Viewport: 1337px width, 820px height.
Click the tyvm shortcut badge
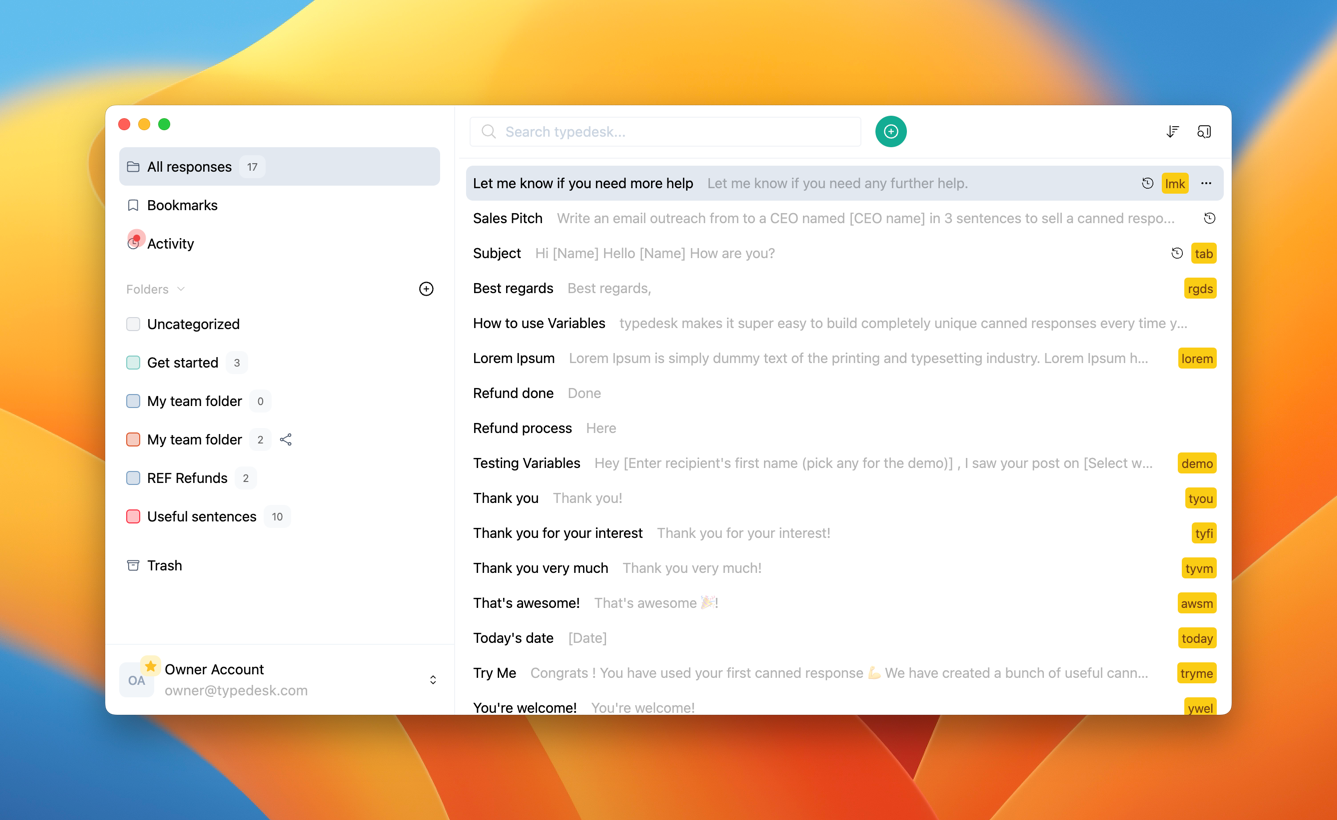tap(1199, 567)
